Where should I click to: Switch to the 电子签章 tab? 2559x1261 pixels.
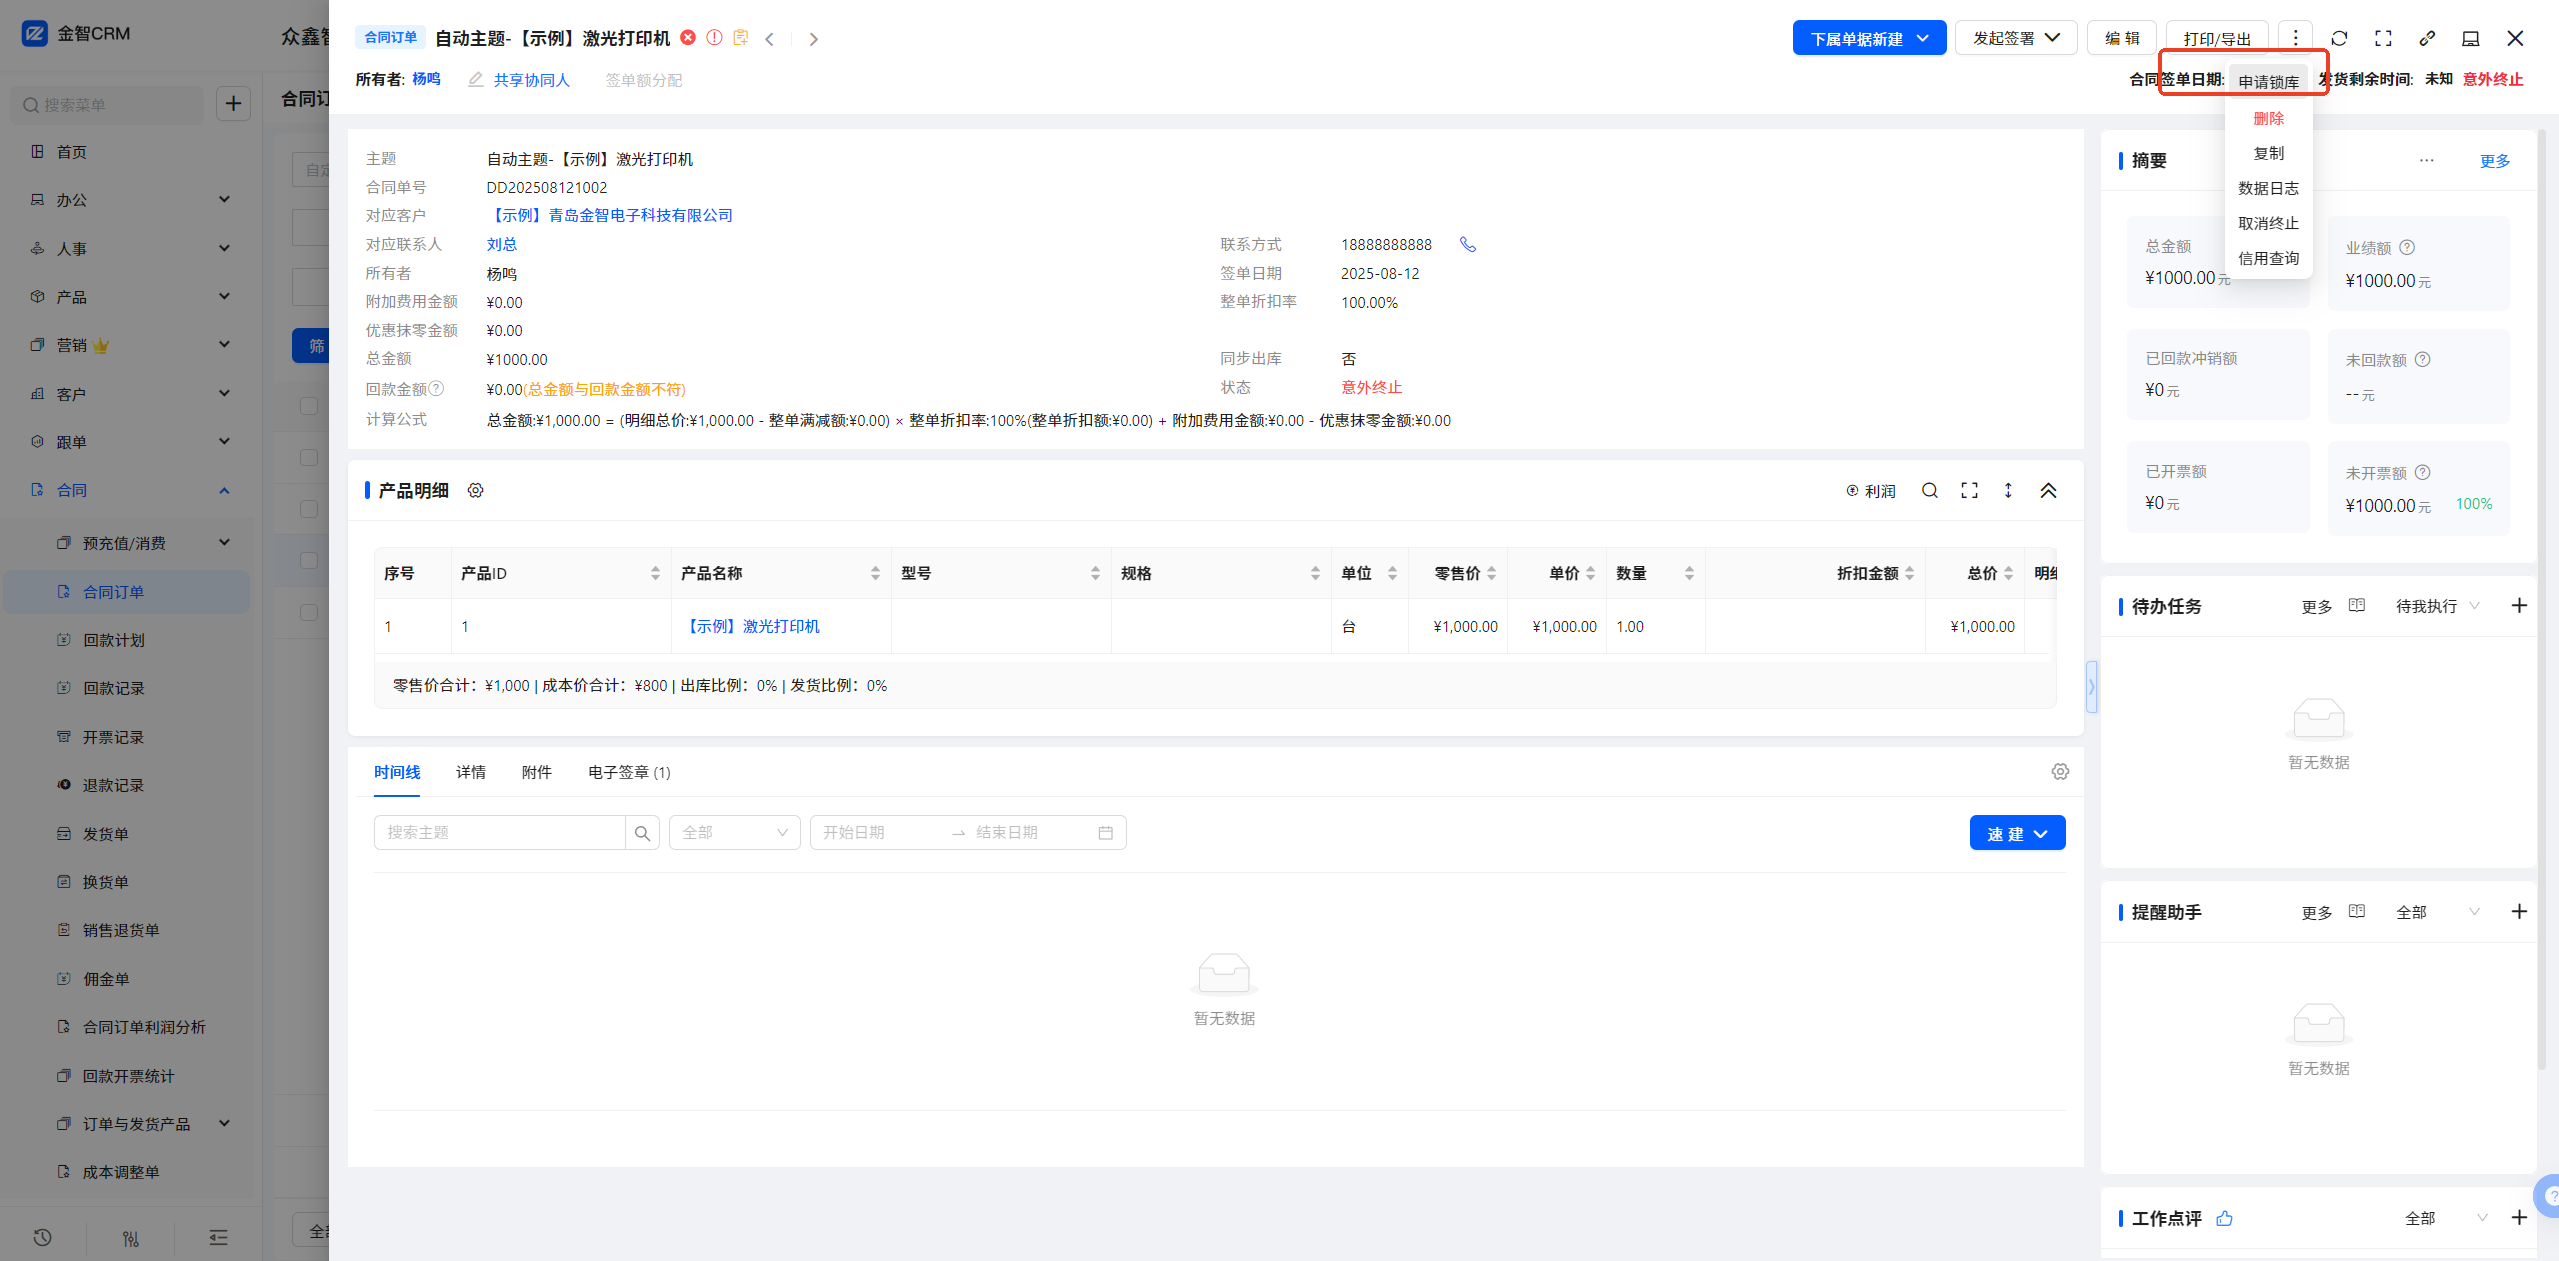(x=629, y=772)
